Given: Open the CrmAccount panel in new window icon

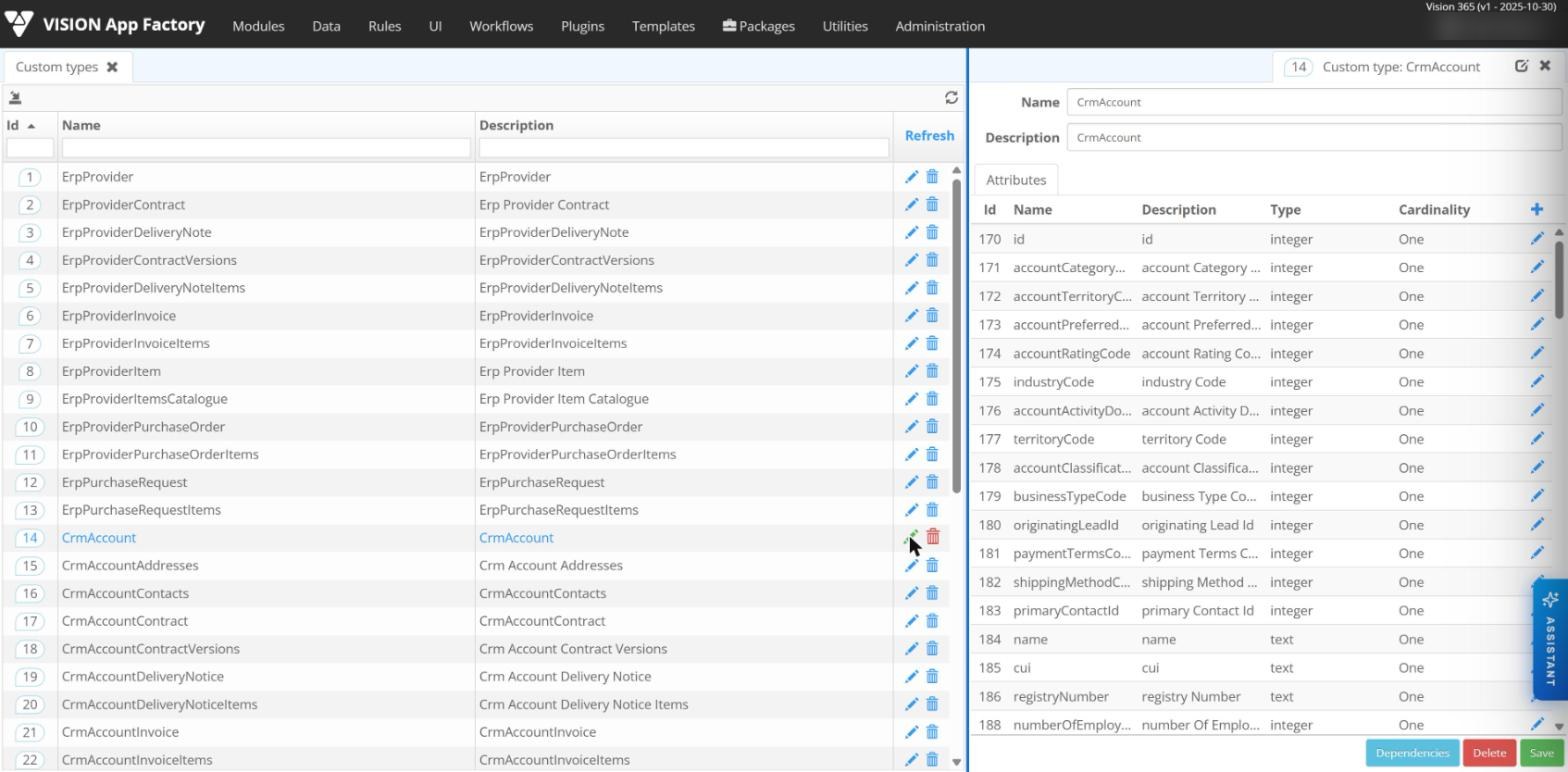Looking at the screenshot, I should click(x=1521, y=66).
